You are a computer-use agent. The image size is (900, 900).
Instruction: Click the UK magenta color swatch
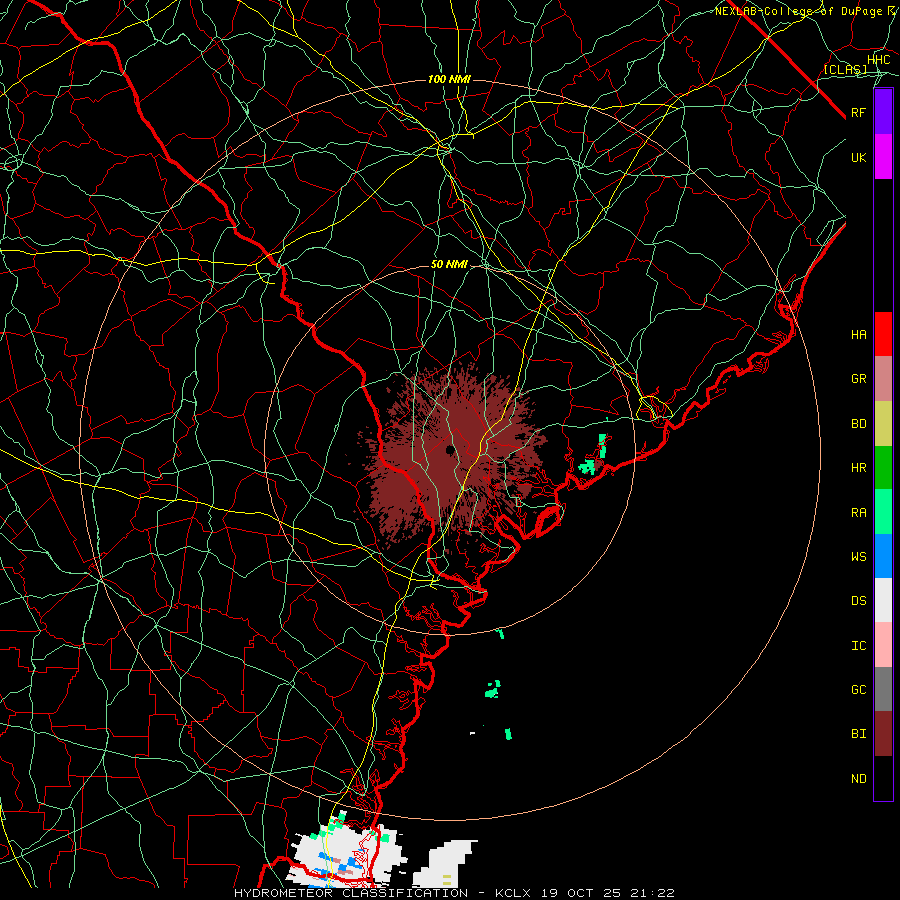click(x=883, y=157)
